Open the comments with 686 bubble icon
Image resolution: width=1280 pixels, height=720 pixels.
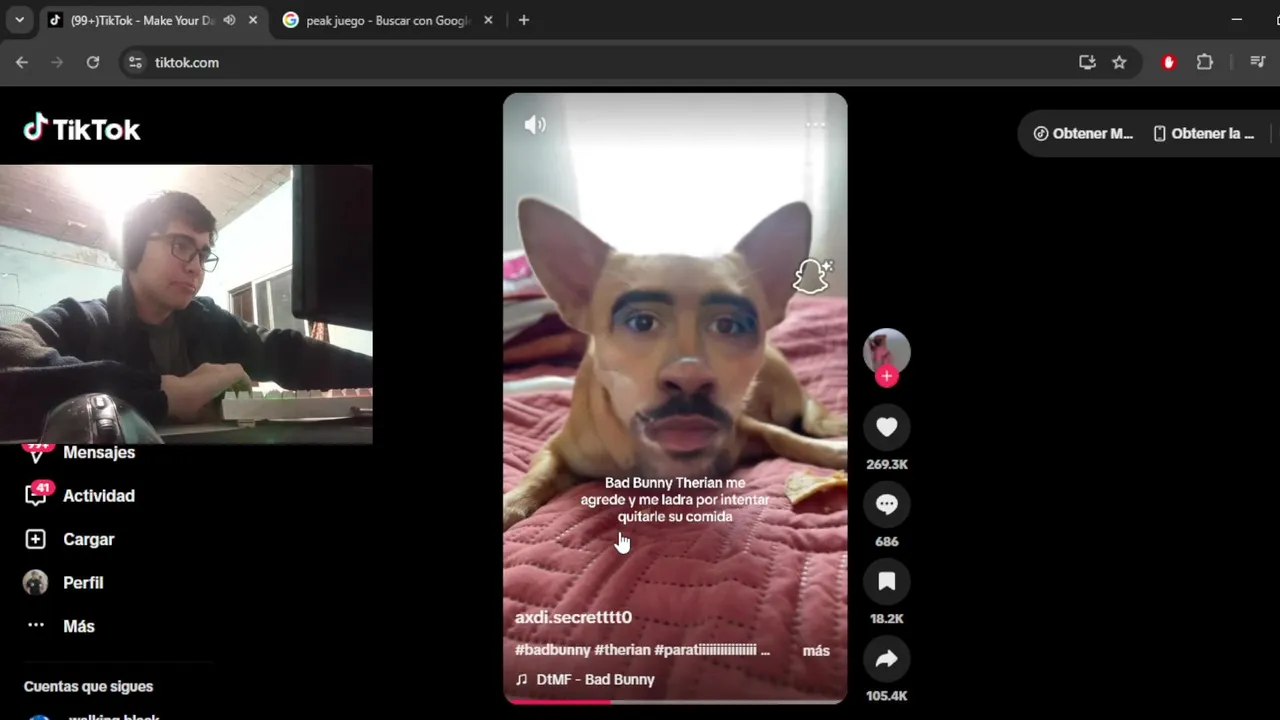tap(886, 505)
